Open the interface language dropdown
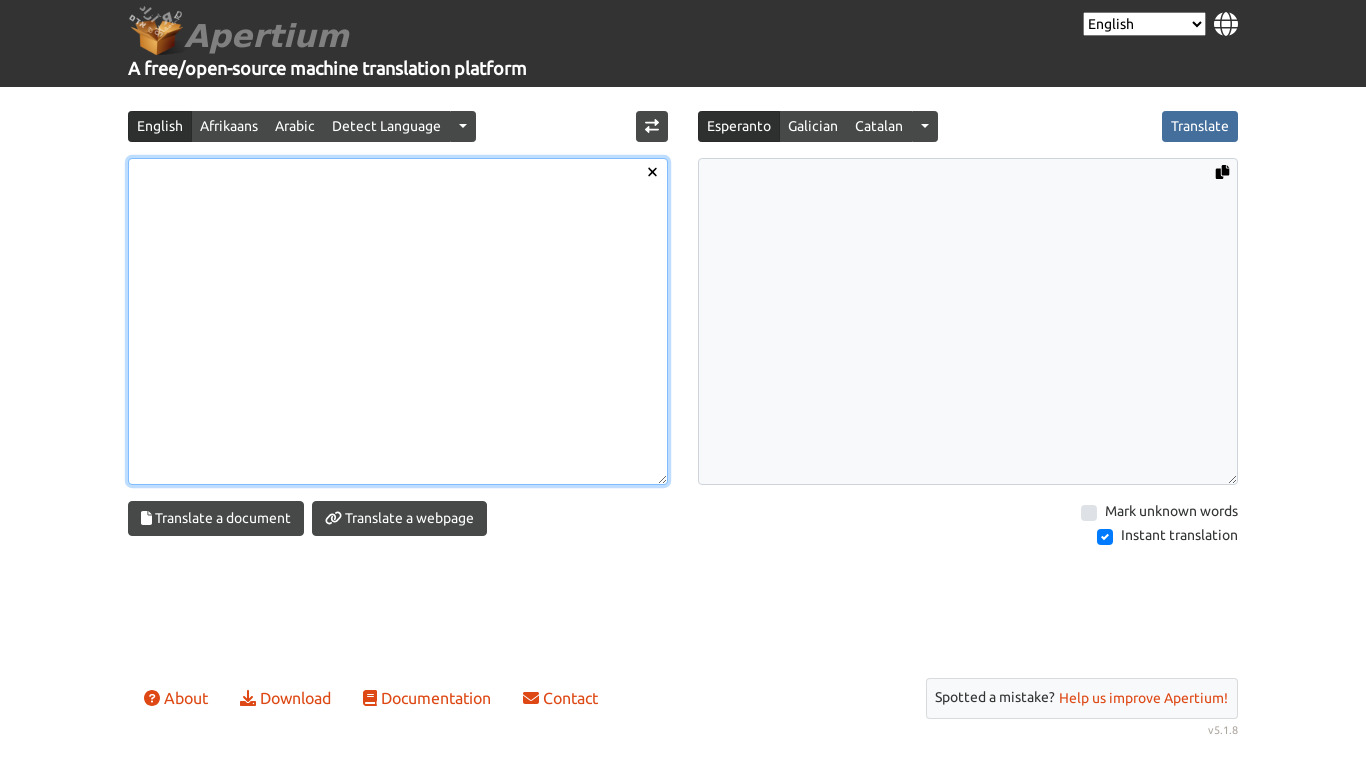 pyautogui.click(x=1144, y=24)
